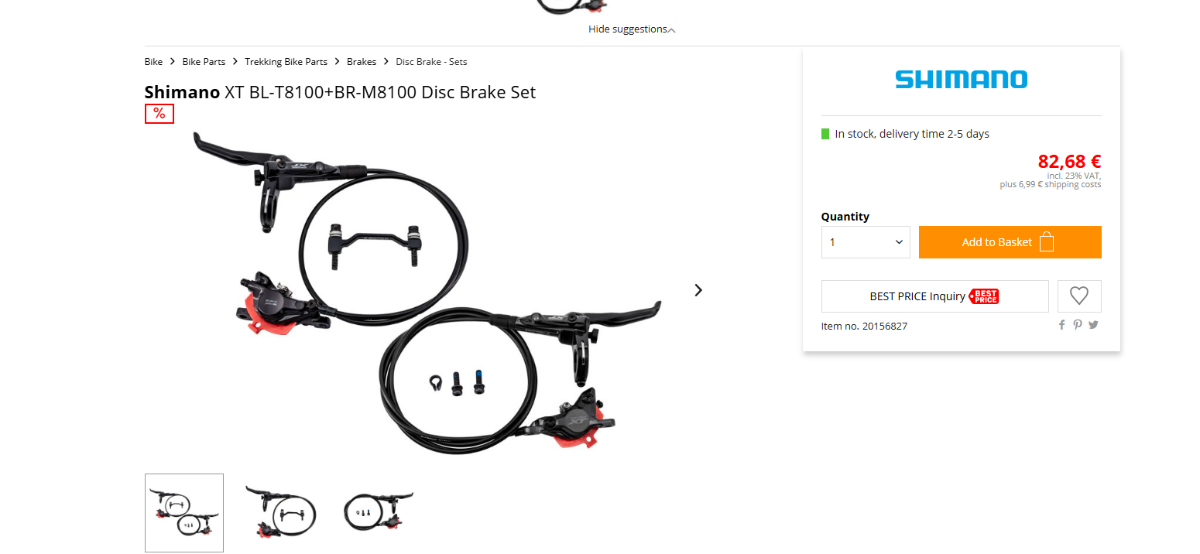Go to Disc Brake - Sets breadcrumb
This screenshot has width=1200, height=554.
pyautogui.click(x=431, y=62)
